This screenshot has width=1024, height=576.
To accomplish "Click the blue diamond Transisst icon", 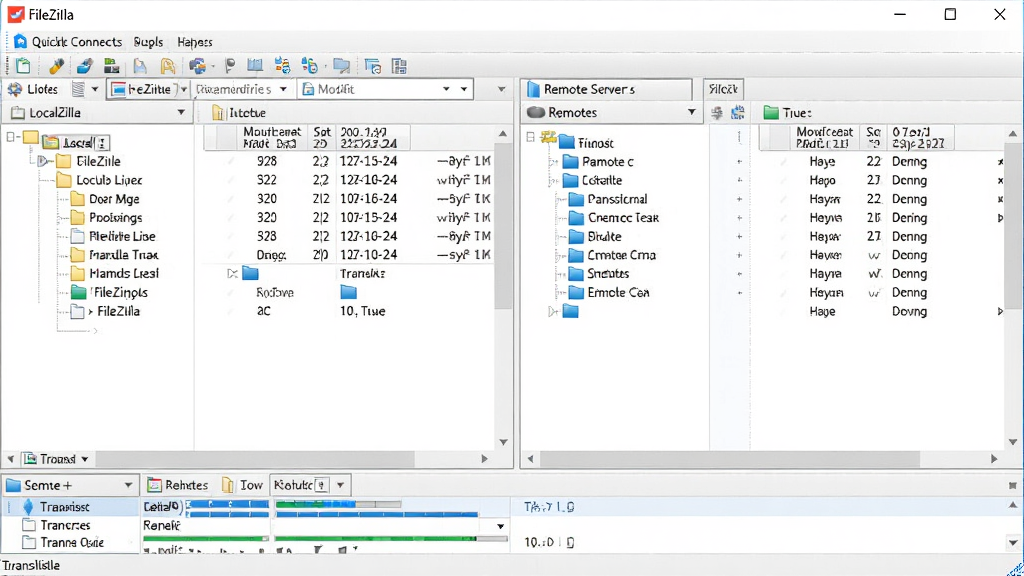I will pos(28,506).
